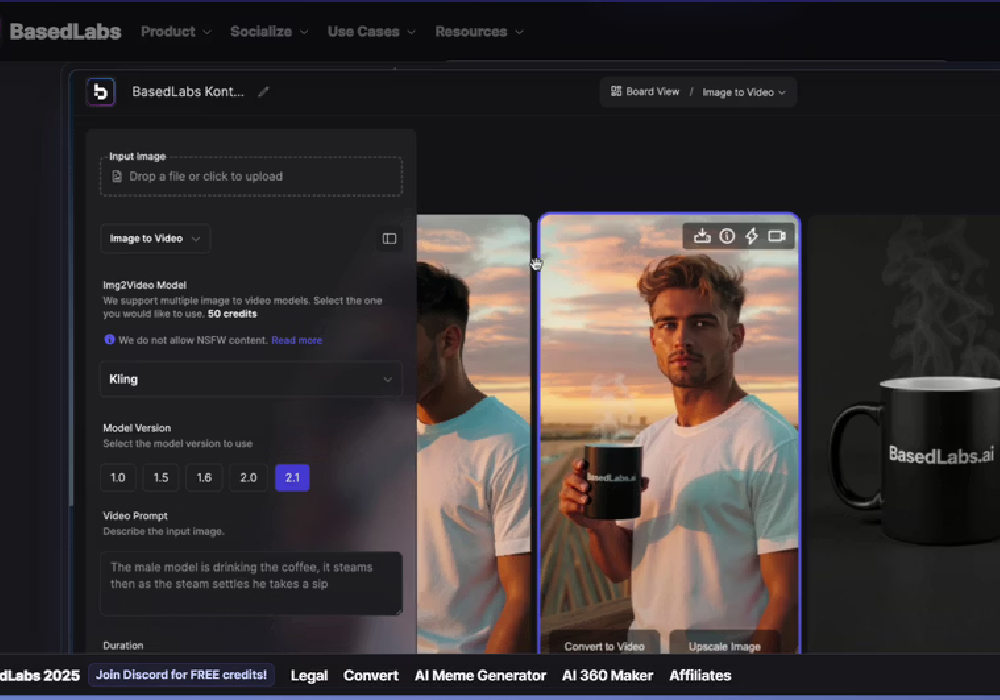
Task: Open the NSFW policy Read more link
Action: click(296, 340)
